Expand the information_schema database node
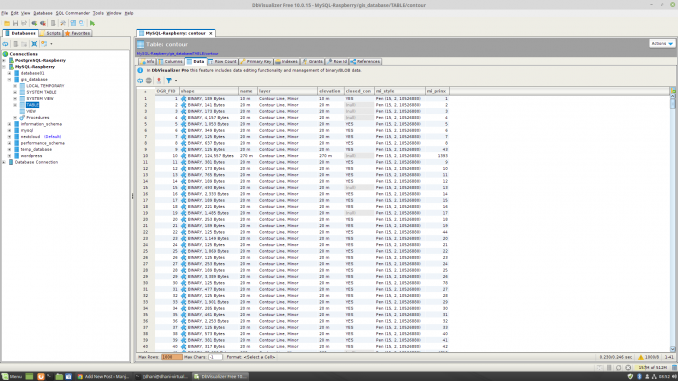678x381 pixels. tap(10, 124)
